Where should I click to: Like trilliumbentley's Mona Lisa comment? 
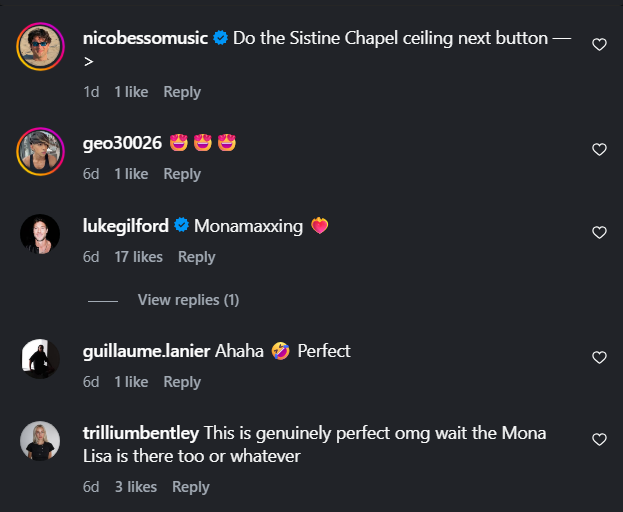[x=599, y=439]
